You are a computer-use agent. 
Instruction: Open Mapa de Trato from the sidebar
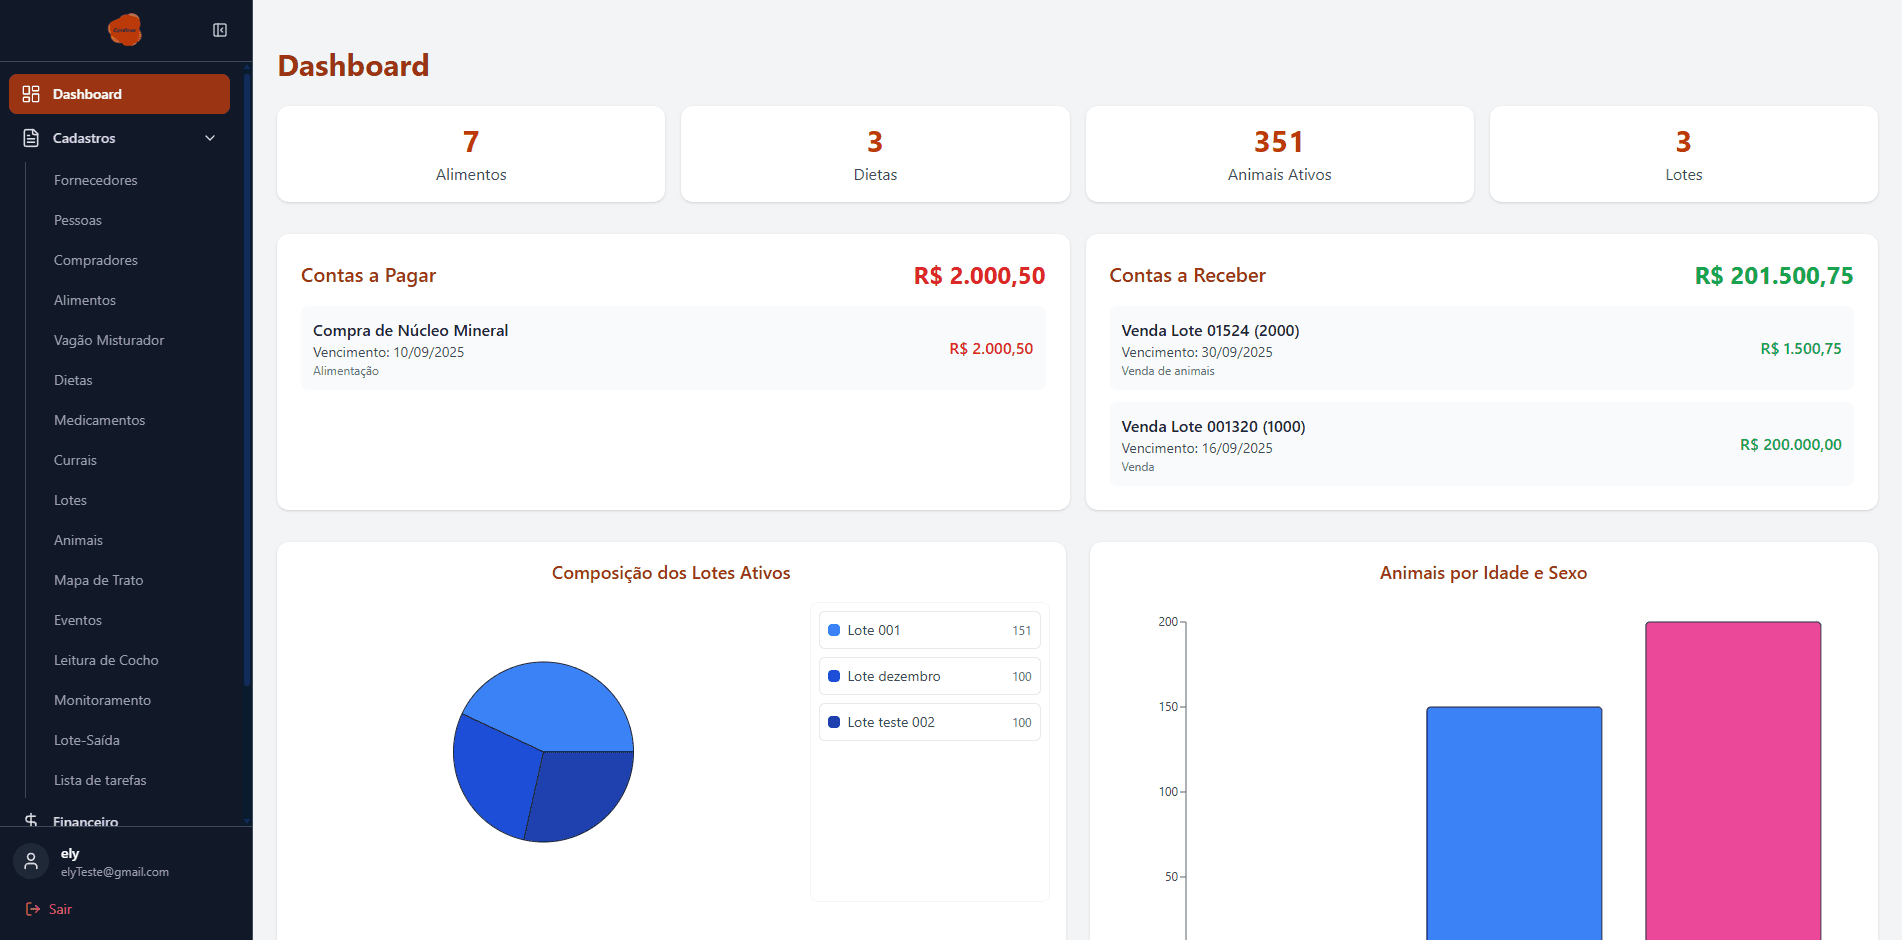(98, 580)
